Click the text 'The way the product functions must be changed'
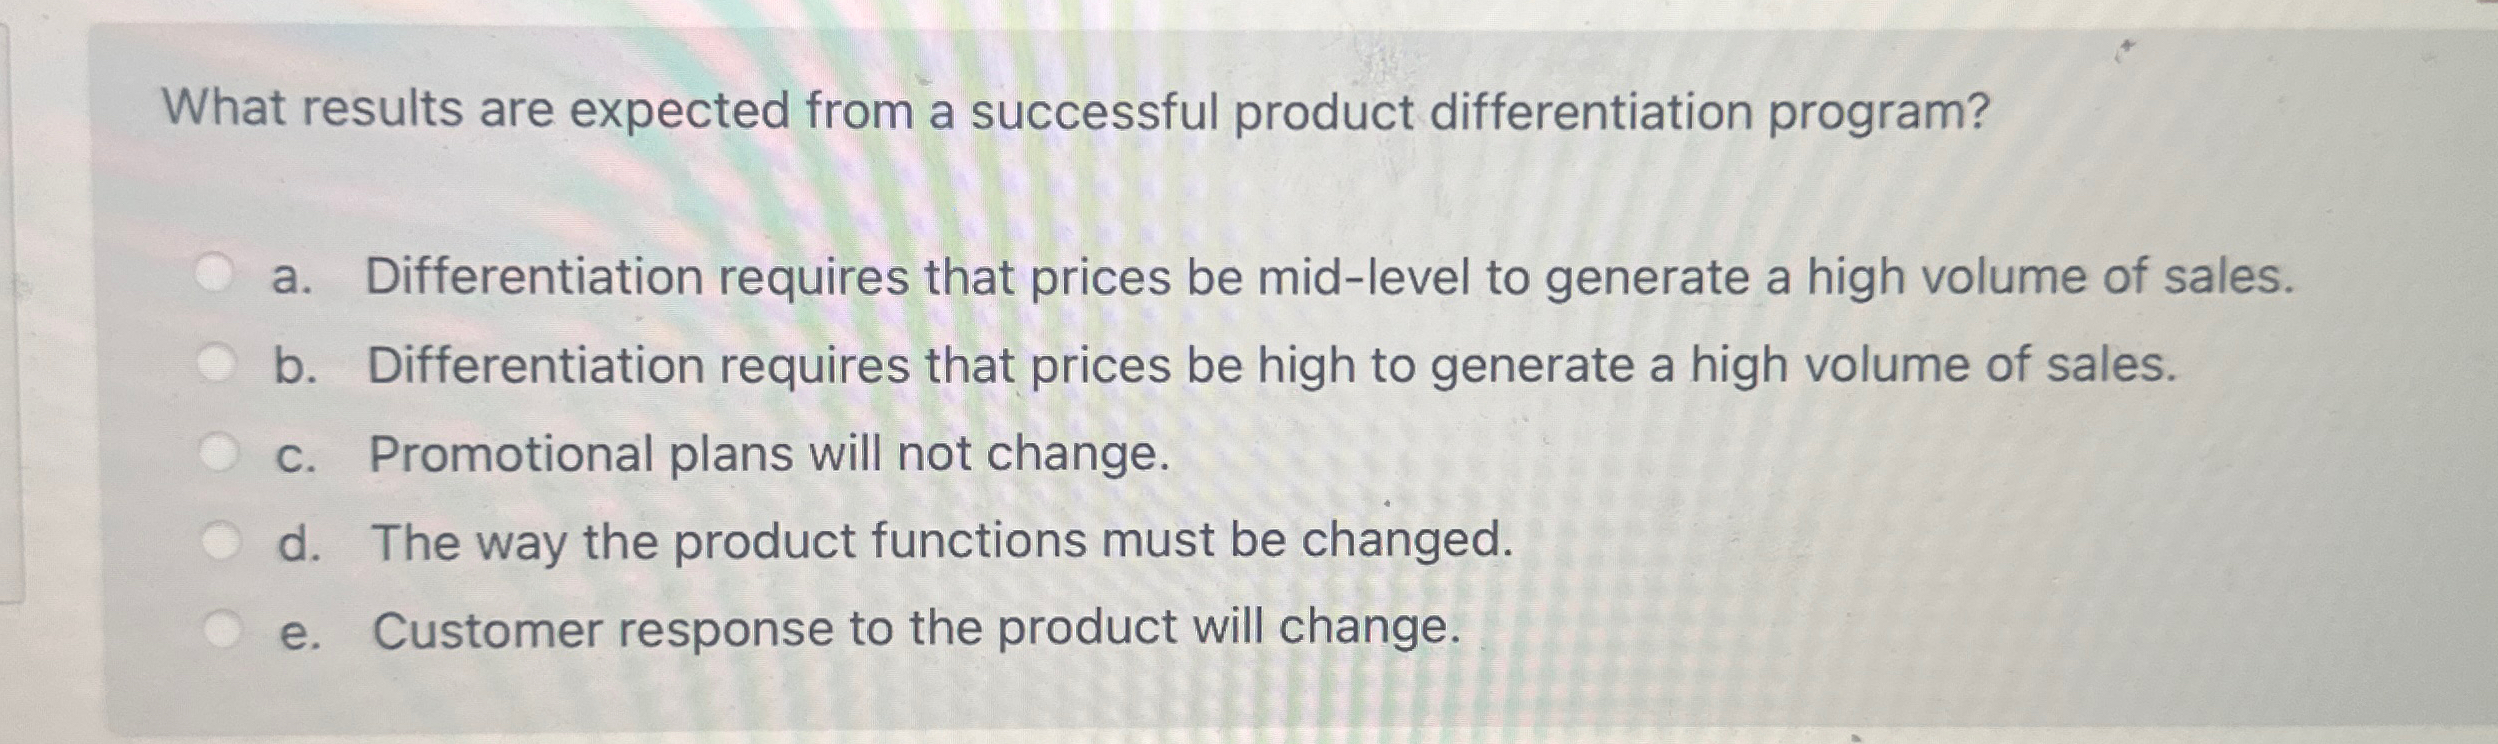This screenshot has height=744, width=2498. click(940, 541)
